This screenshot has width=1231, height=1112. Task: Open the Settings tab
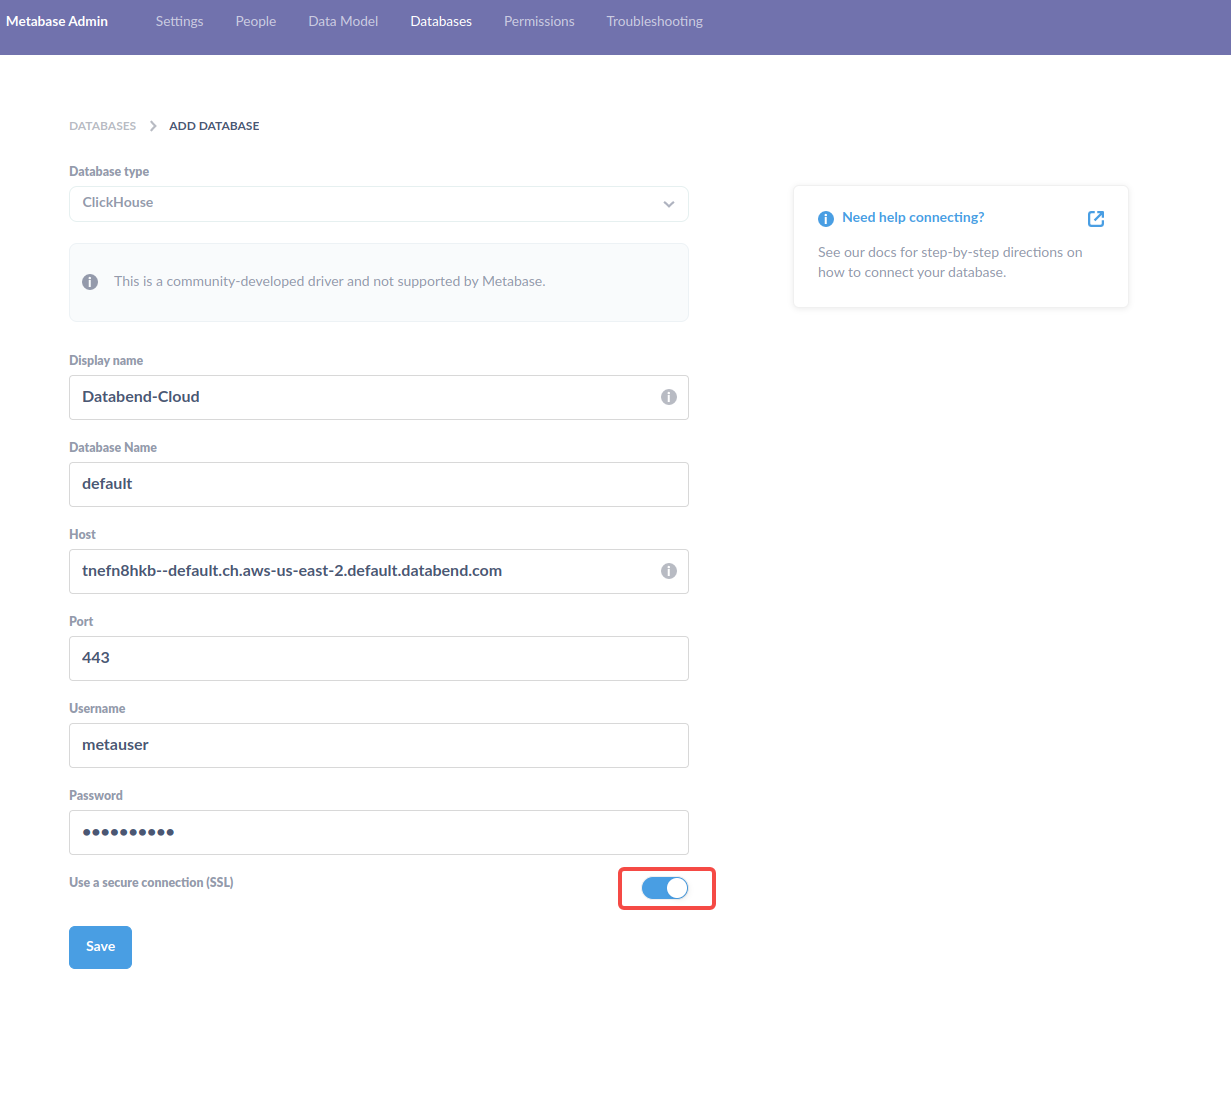[x=179, y=21]
